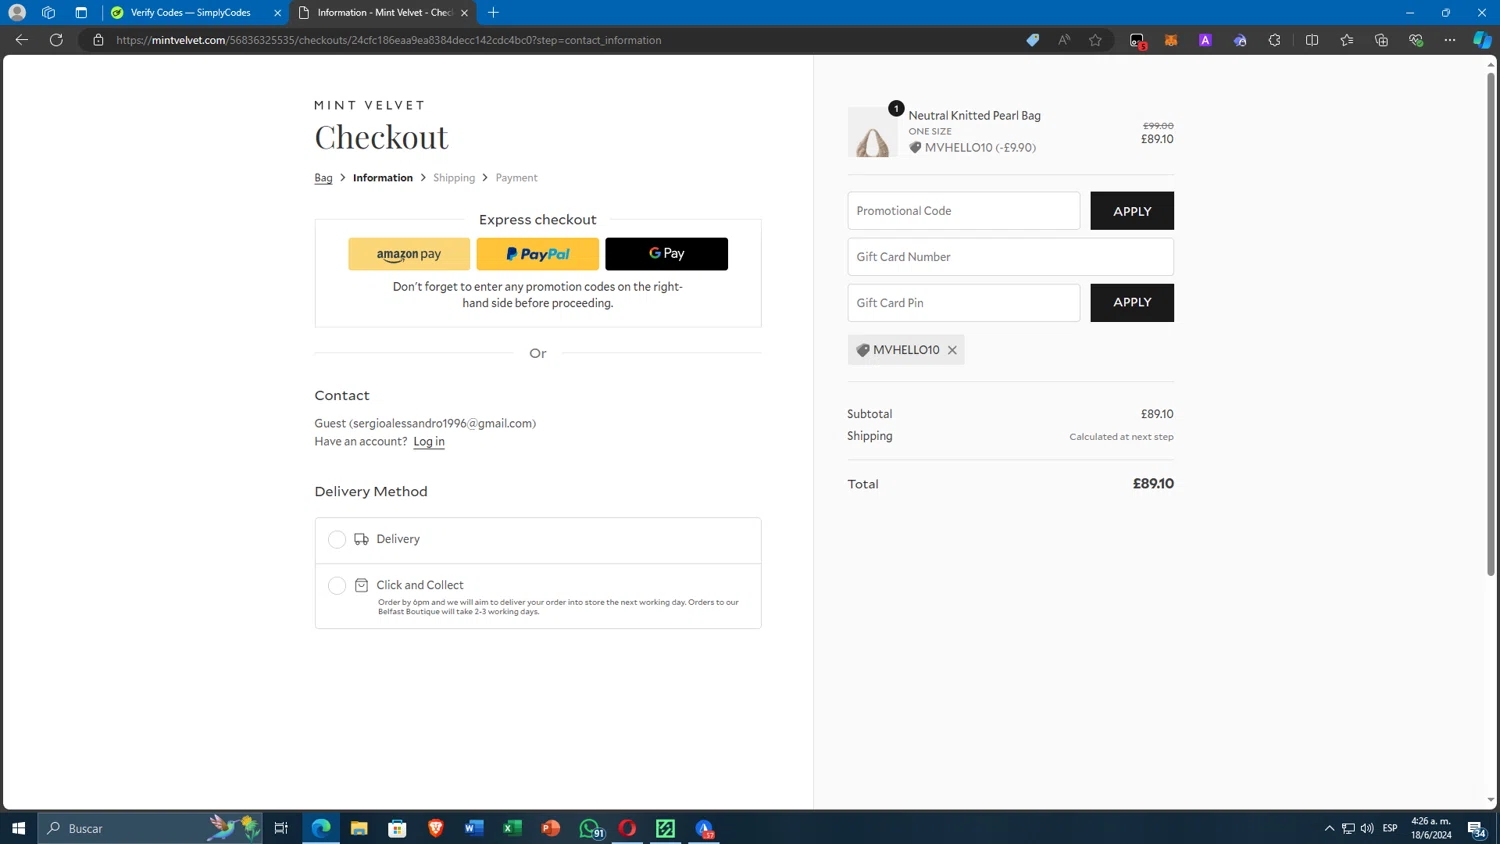Click the browser address bar URL
The height and width of the screenshot is (844, 1500).
click(x=389, y=40)
